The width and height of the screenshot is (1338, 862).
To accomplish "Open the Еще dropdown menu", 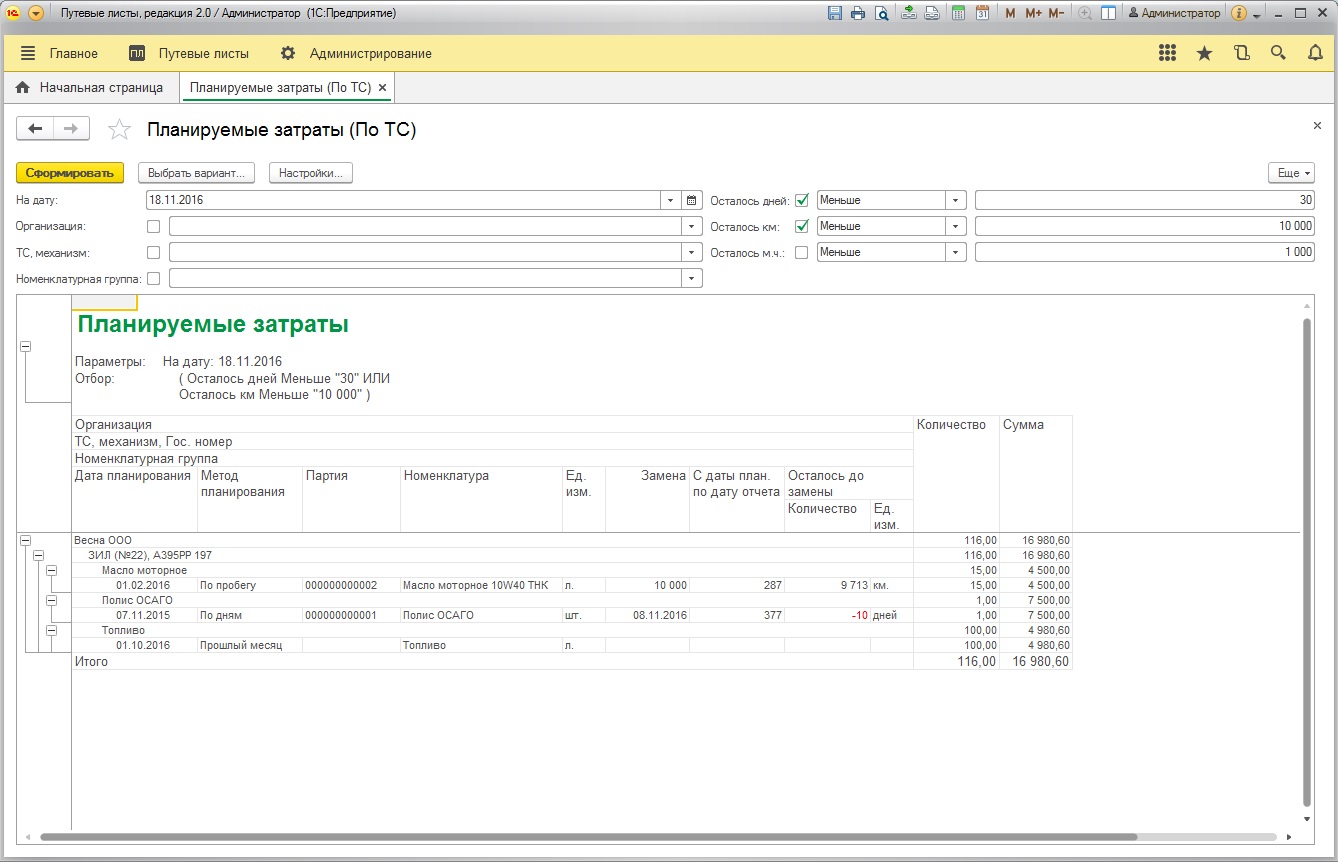I will tap(1291, 173).
